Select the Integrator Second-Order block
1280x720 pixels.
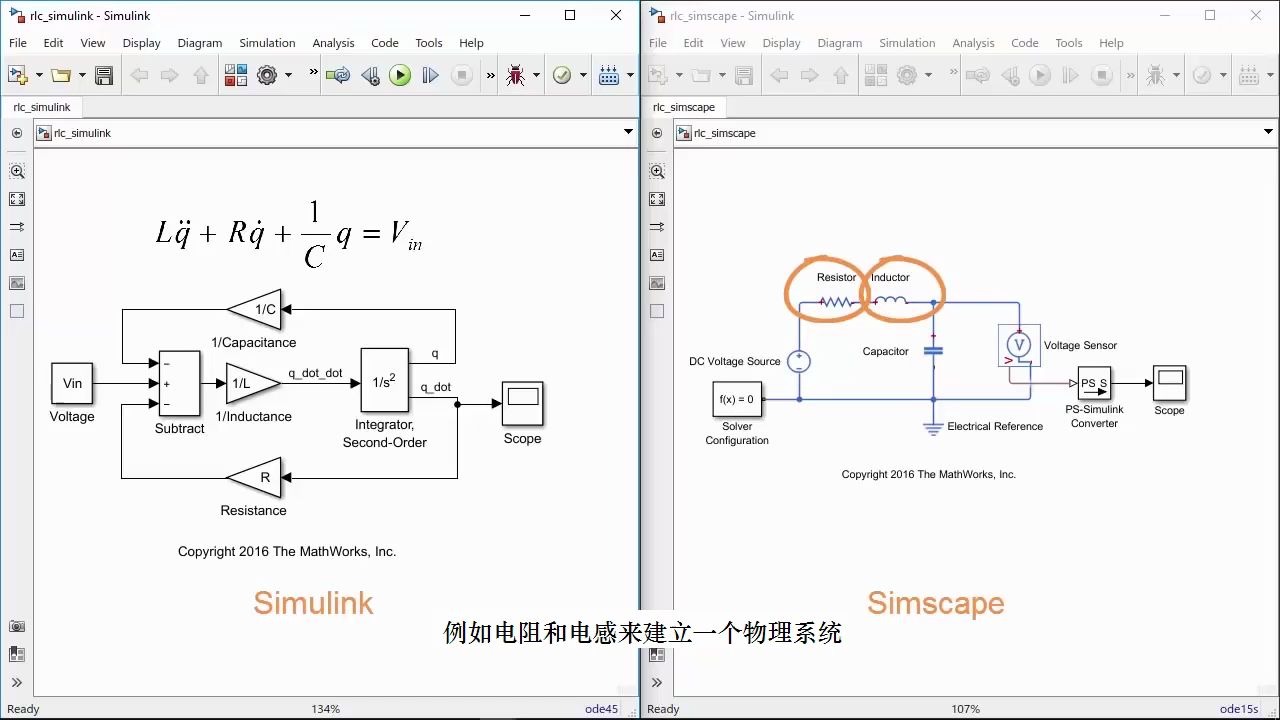pyautogui.click(x=384, y=380)
